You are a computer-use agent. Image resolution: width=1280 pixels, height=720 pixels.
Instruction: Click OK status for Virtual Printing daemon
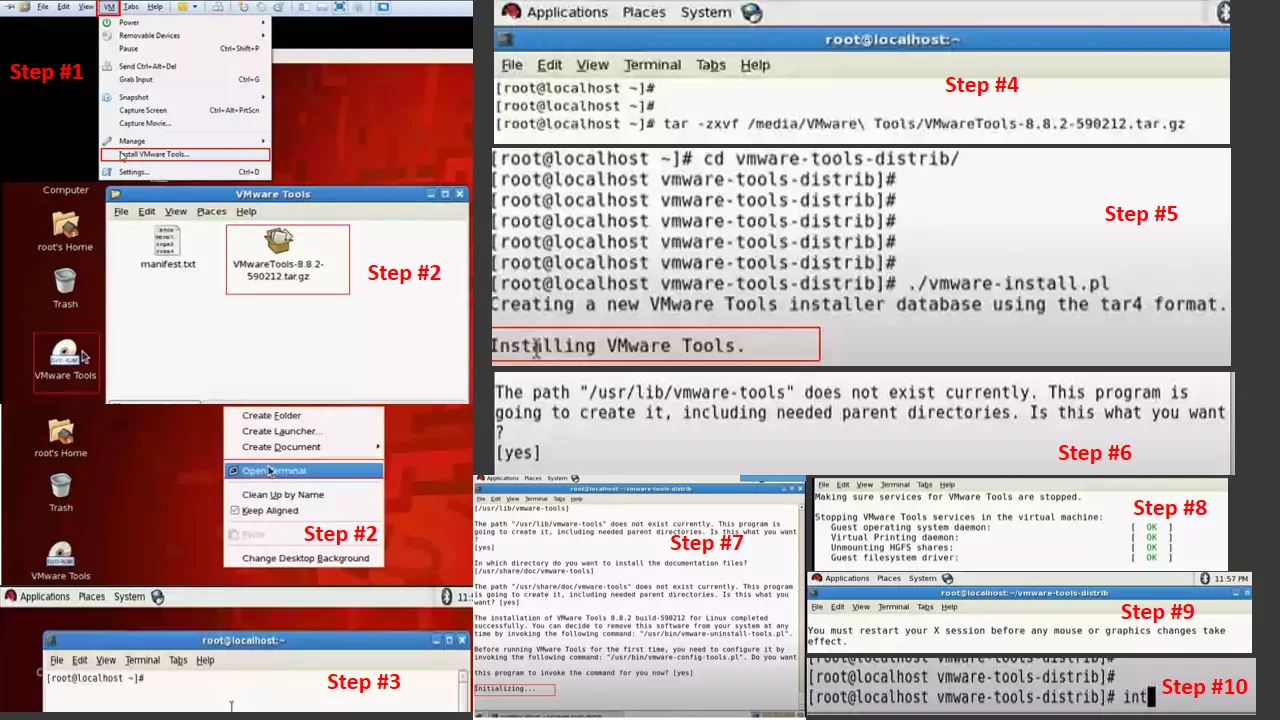click(x=1152, y=537)
